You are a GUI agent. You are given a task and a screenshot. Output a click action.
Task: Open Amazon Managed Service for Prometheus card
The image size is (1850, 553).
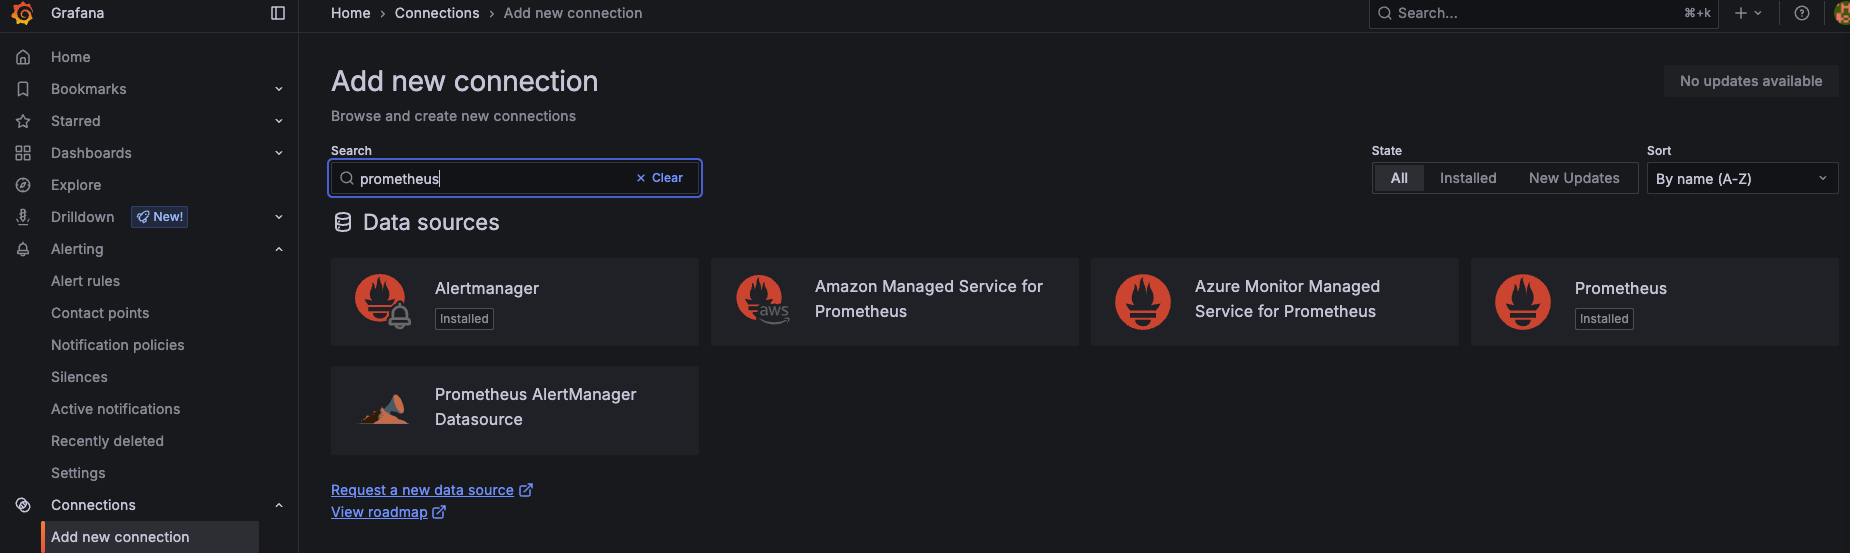point(894,302)
